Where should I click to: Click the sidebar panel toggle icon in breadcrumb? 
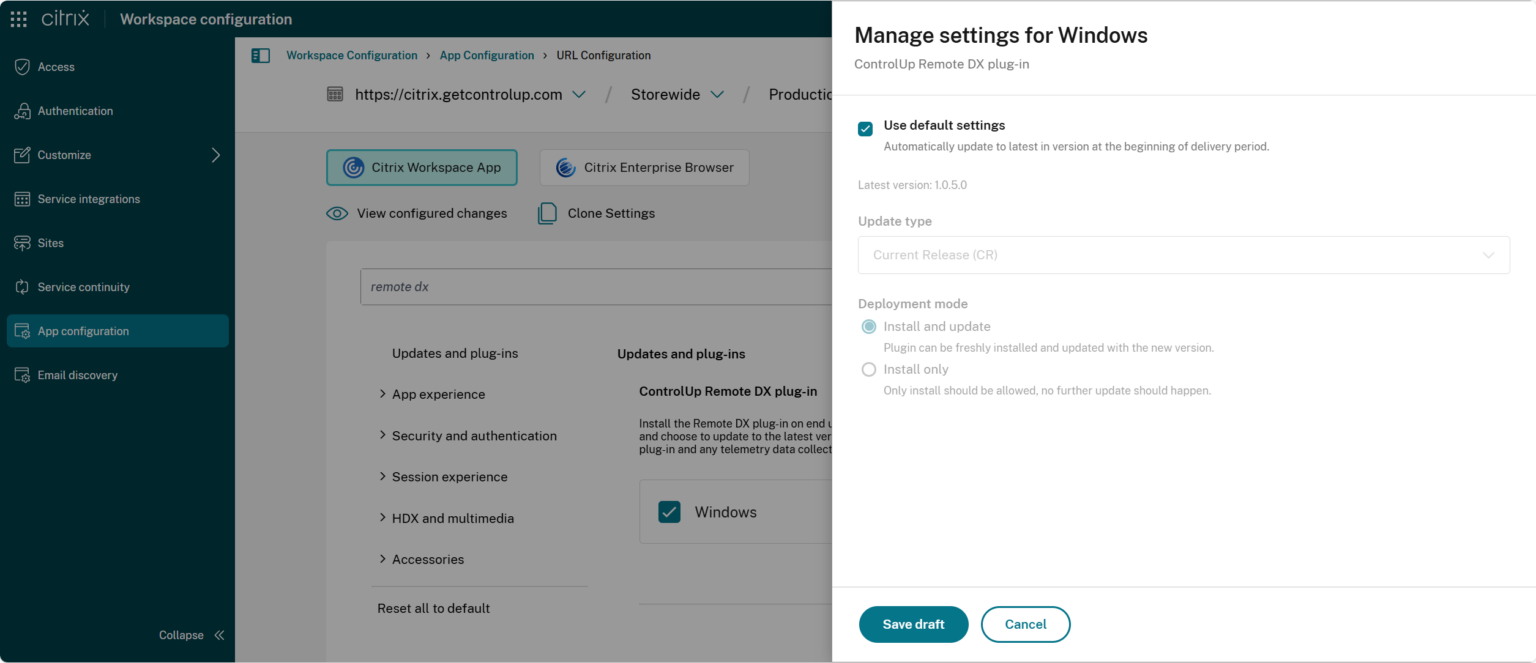(x=260, y=56)
